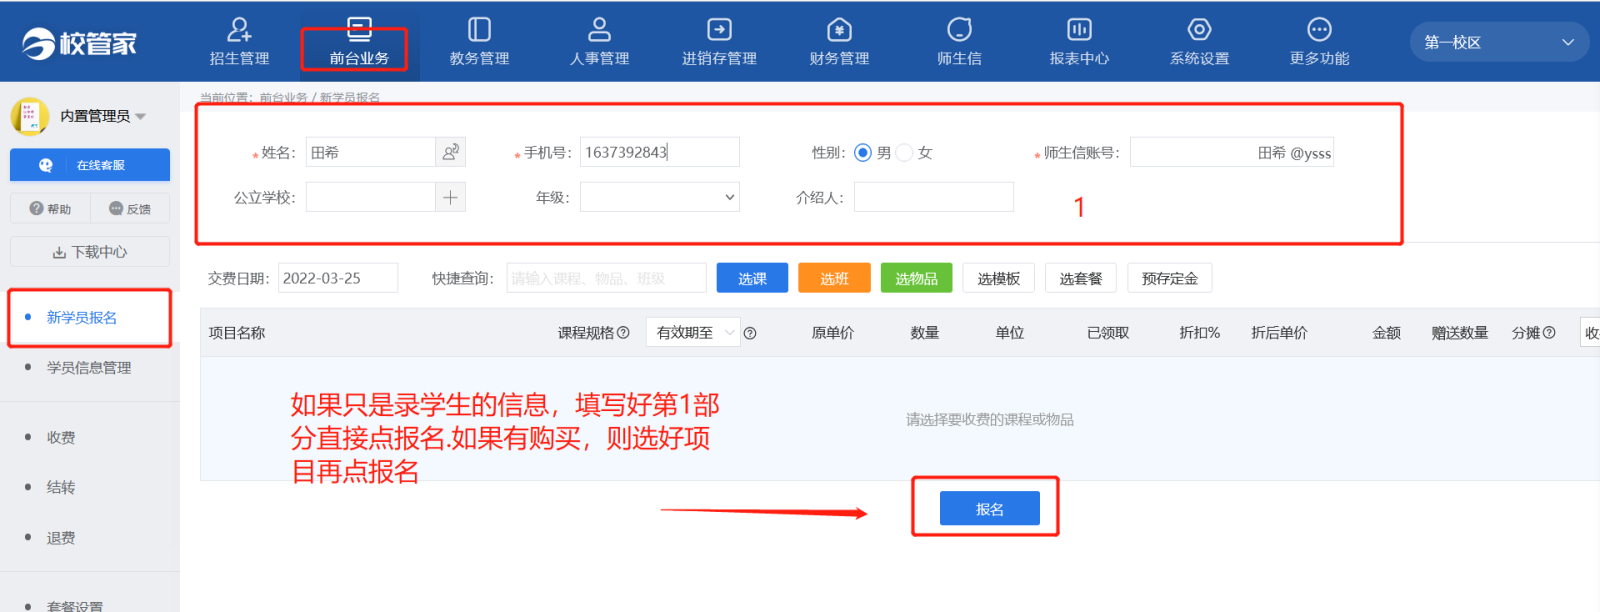
Task: Click 选模板 button
Action: [x=998, y=278]
